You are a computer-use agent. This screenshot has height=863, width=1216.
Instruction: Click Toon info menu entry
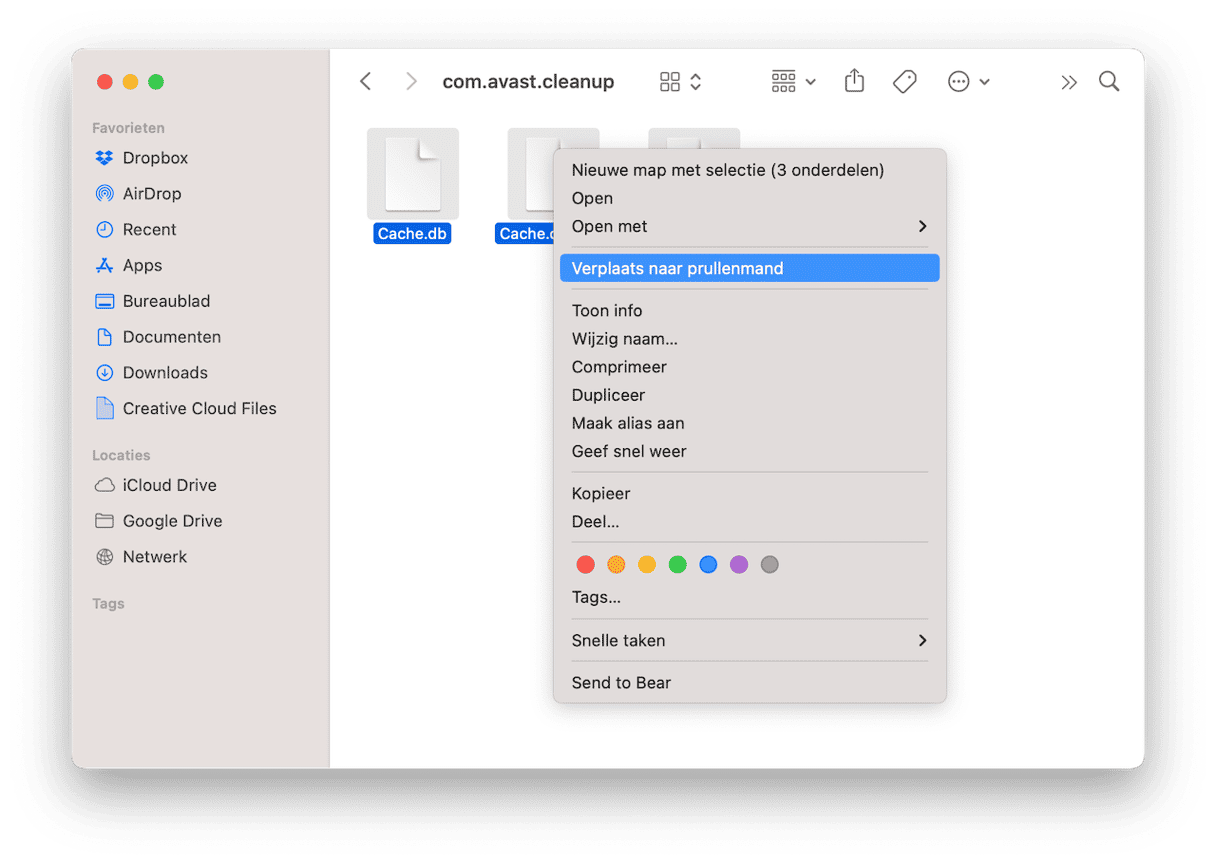coord(607,311)
